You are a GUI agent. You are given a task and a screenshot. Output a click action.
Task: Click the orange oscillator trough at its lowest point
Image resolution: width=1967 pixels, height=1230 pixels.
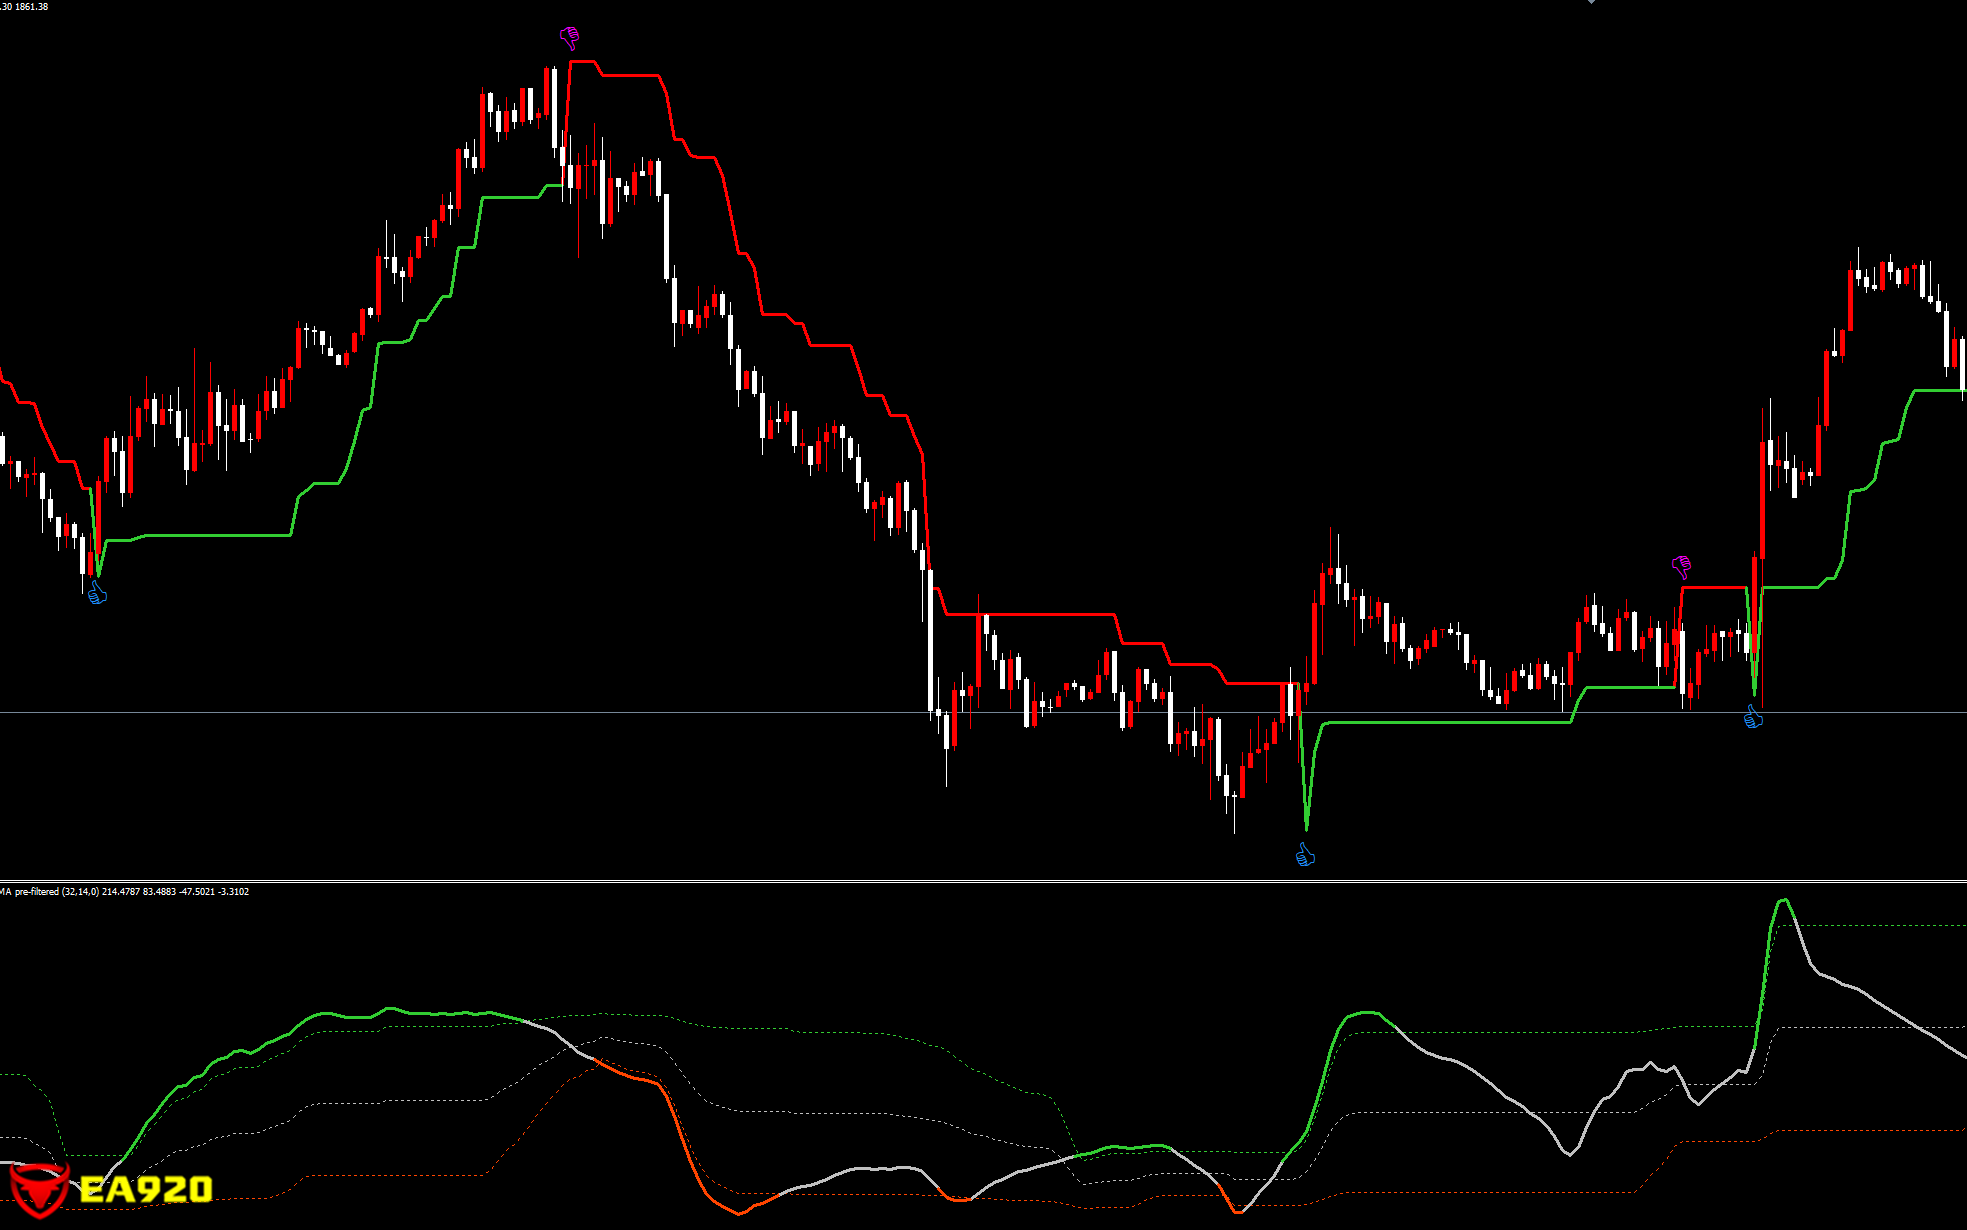click(x=740, y=1213)
